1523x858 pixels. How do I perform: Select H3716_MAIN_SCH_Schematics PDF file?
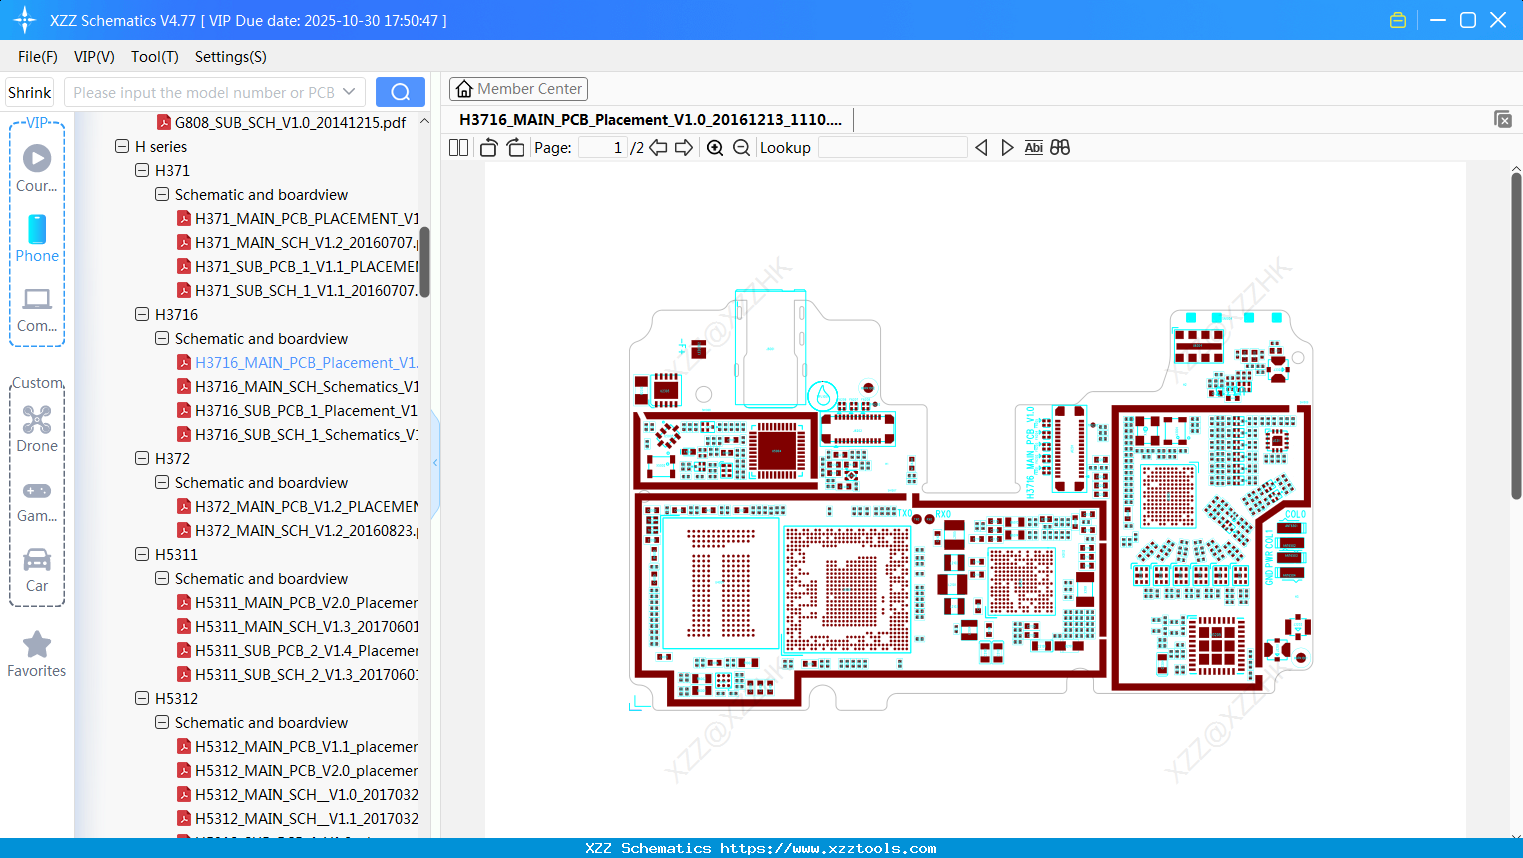pyautogui.click(x=305, y=386)
